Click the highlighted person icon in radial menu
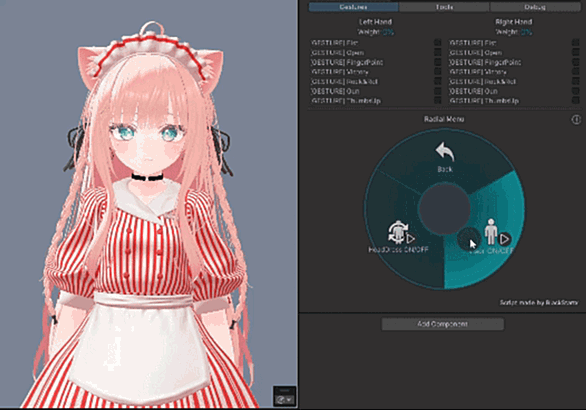Screen dimensions: 586x410 coord(491,232)
